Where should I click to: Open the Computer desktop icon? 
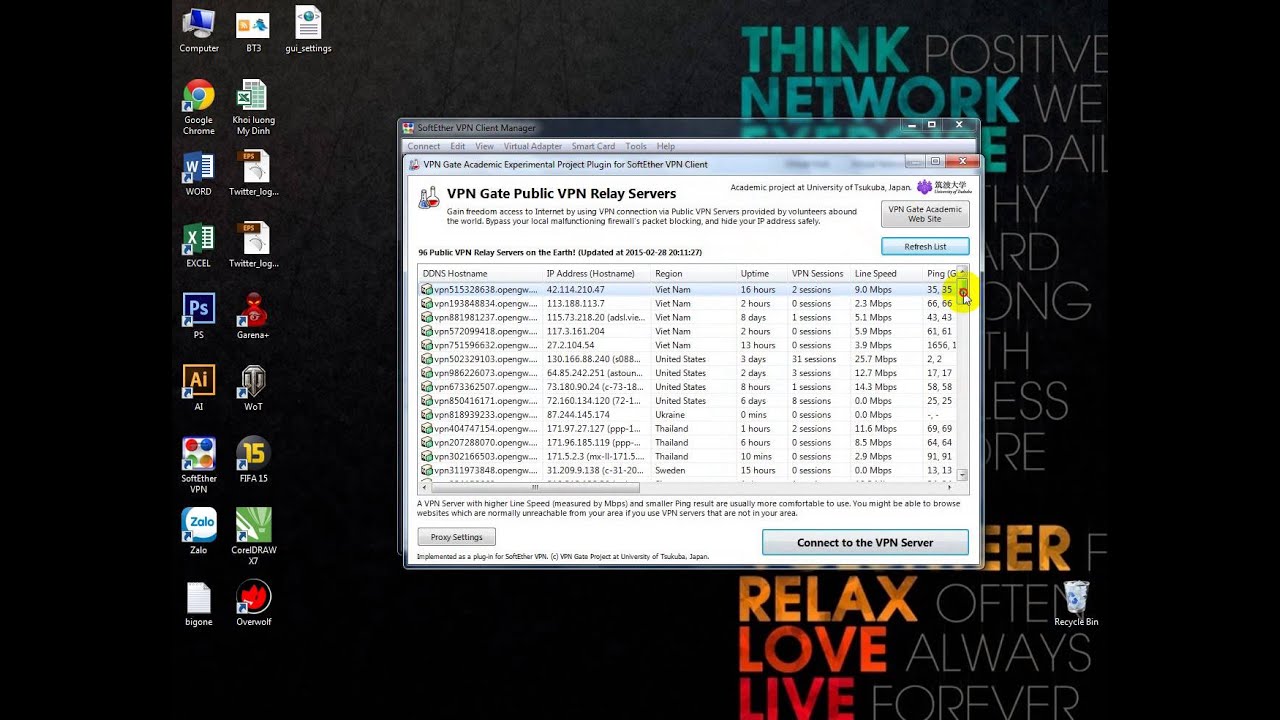[199, 31]
